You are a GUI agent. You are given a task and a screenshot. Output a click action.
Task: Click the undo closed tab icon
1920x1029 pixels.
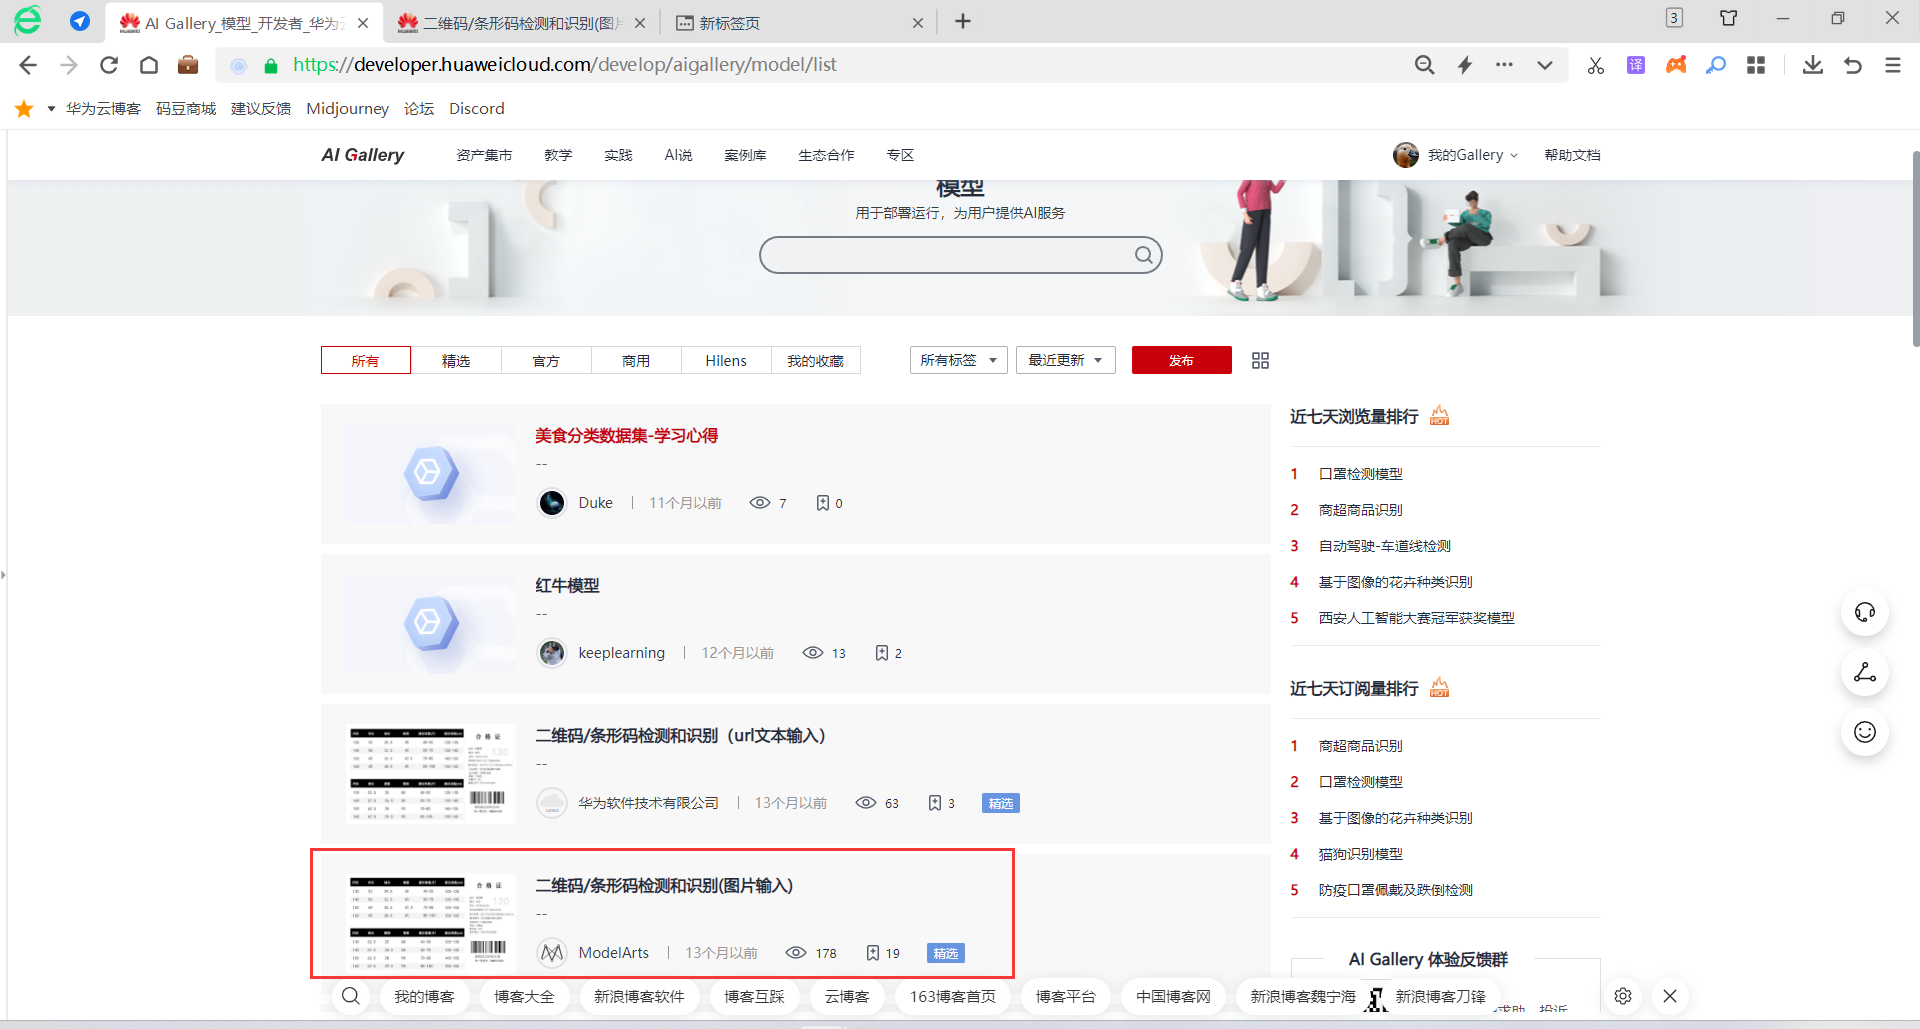pyautogui.click(x=1853, y=65)
